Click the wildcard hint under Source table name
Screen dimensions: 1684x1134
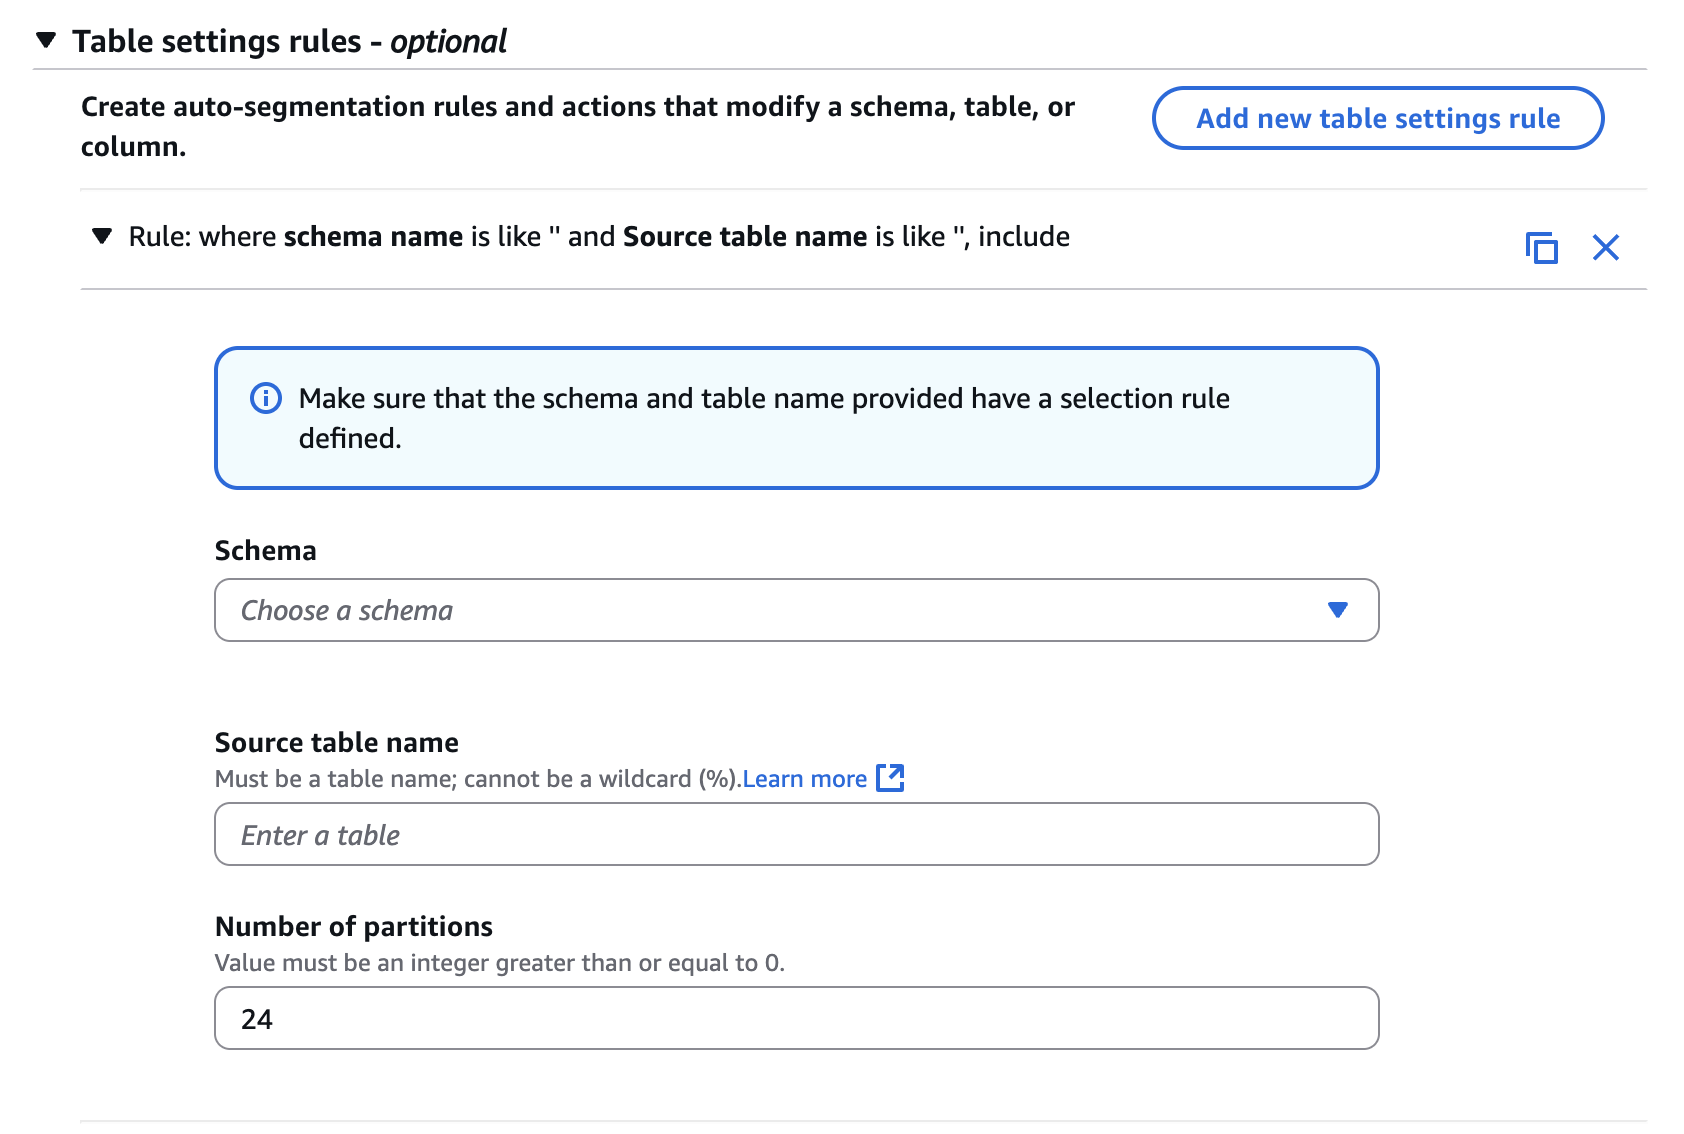[477, 779]
